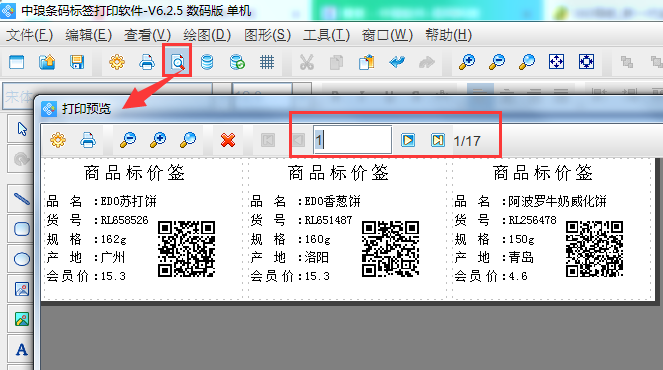Click the print preview magnifier icon
663x370 pixels.
(177, 62)
